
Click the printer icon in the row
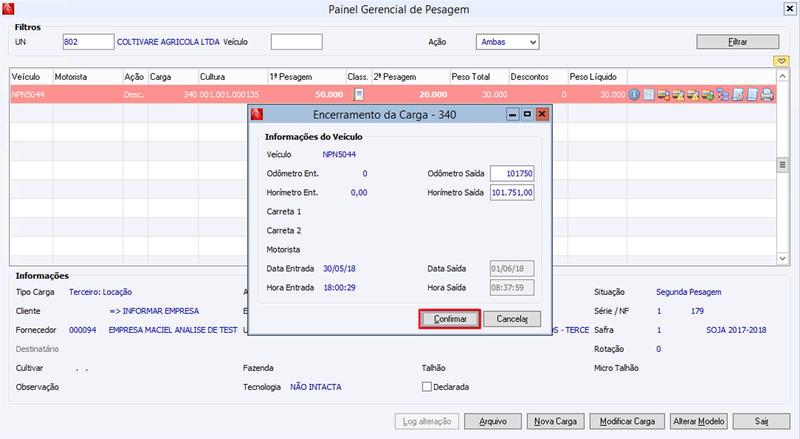(767, 94)
